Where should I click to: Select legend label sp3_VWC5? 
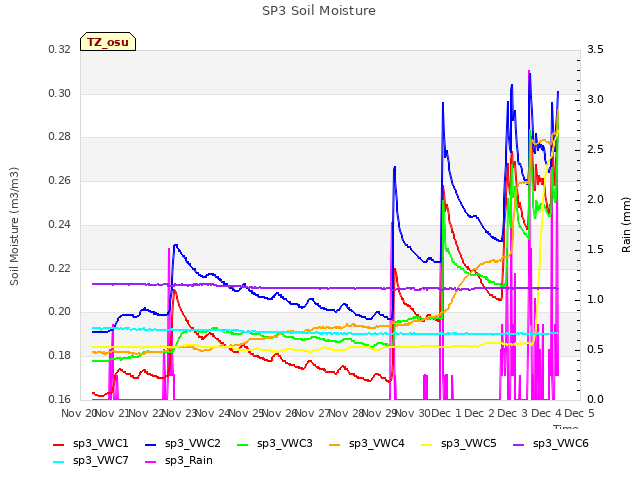469,444
